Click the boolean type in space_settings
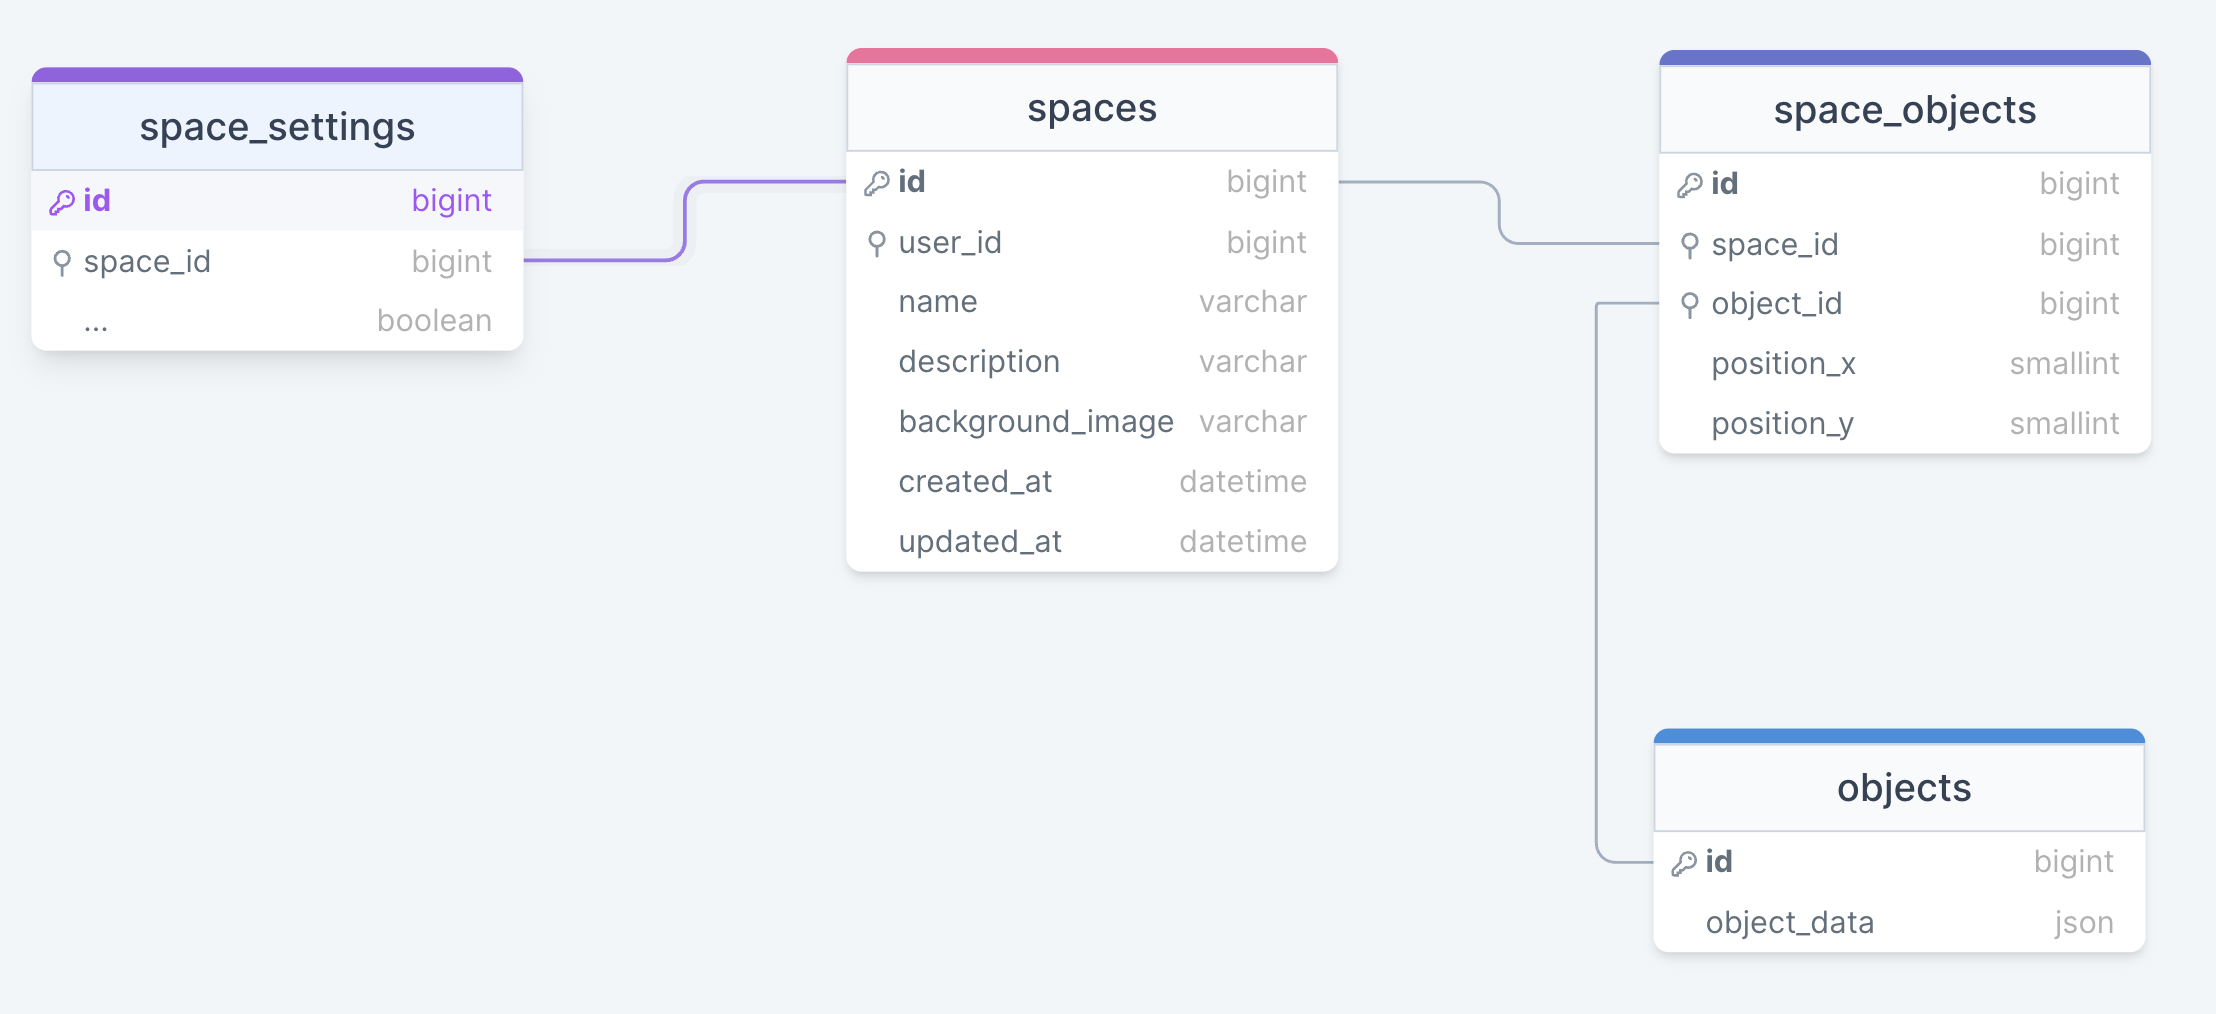The width and height of the screenshot is (2216, 1014). pyautogui.click(x=434, y=321)
